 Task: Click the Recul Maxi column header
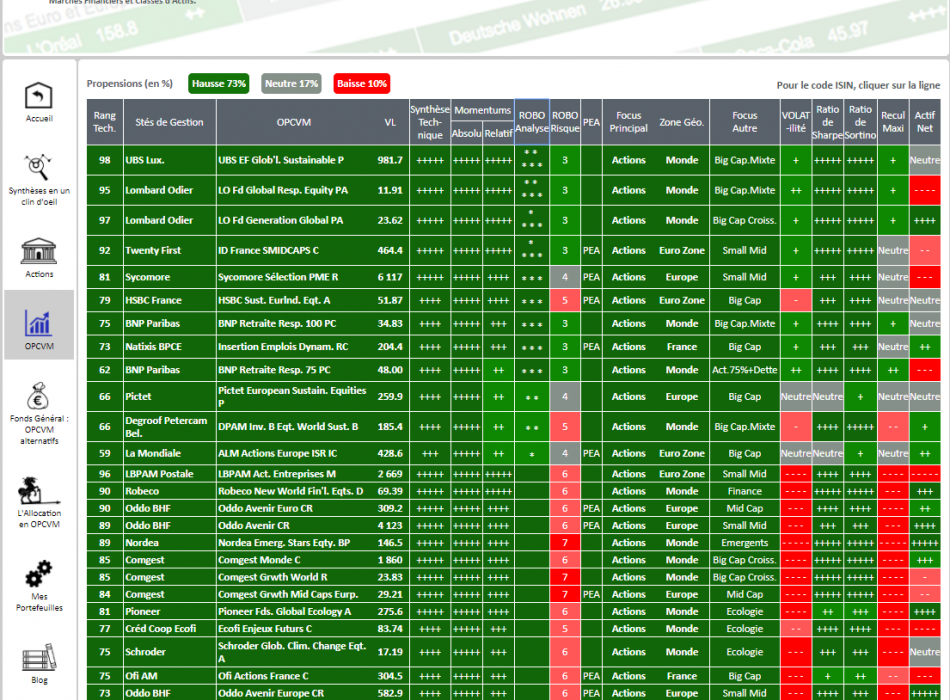(893, 122)
